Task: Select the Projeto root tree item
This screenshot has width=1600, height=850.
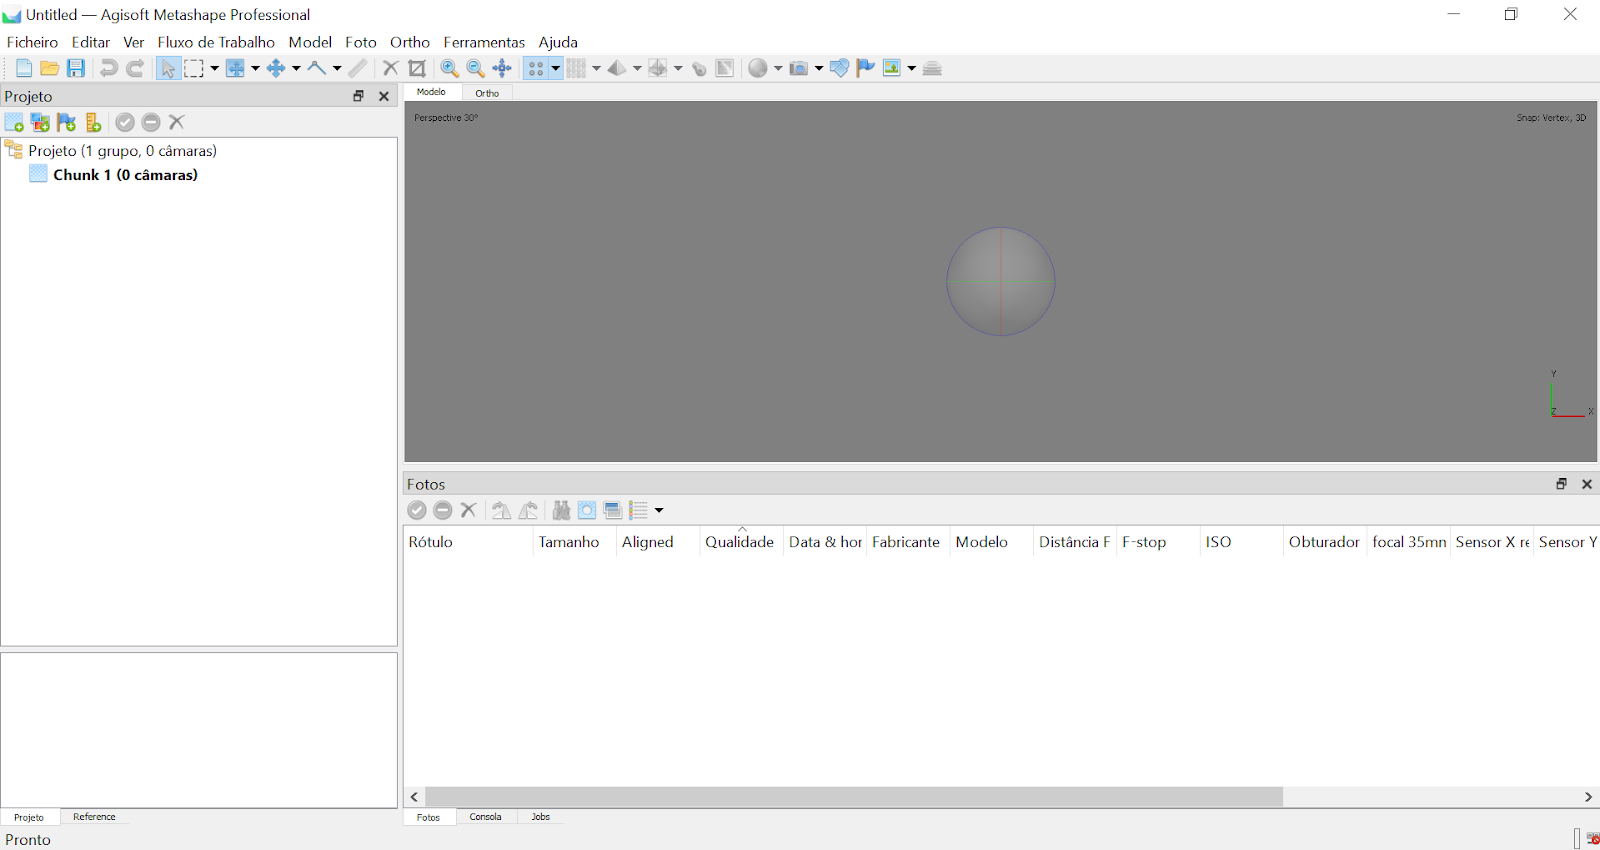Action: coord(122,151)
